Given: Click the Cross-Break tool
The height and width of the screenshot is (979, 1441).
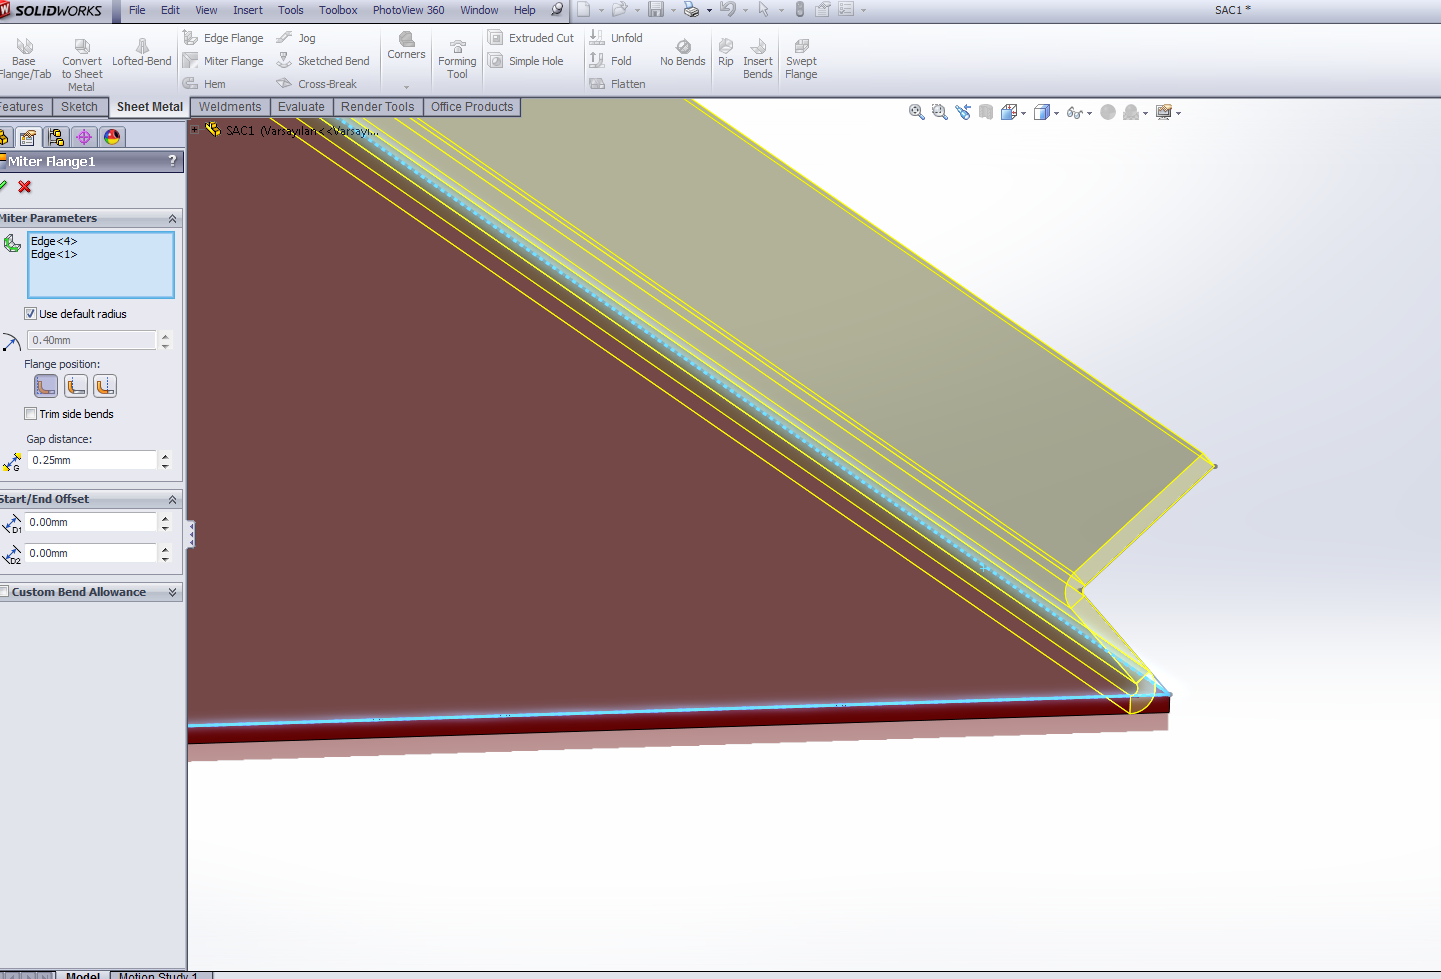Looking at the screenshot, I should click(x=317, y=84).
